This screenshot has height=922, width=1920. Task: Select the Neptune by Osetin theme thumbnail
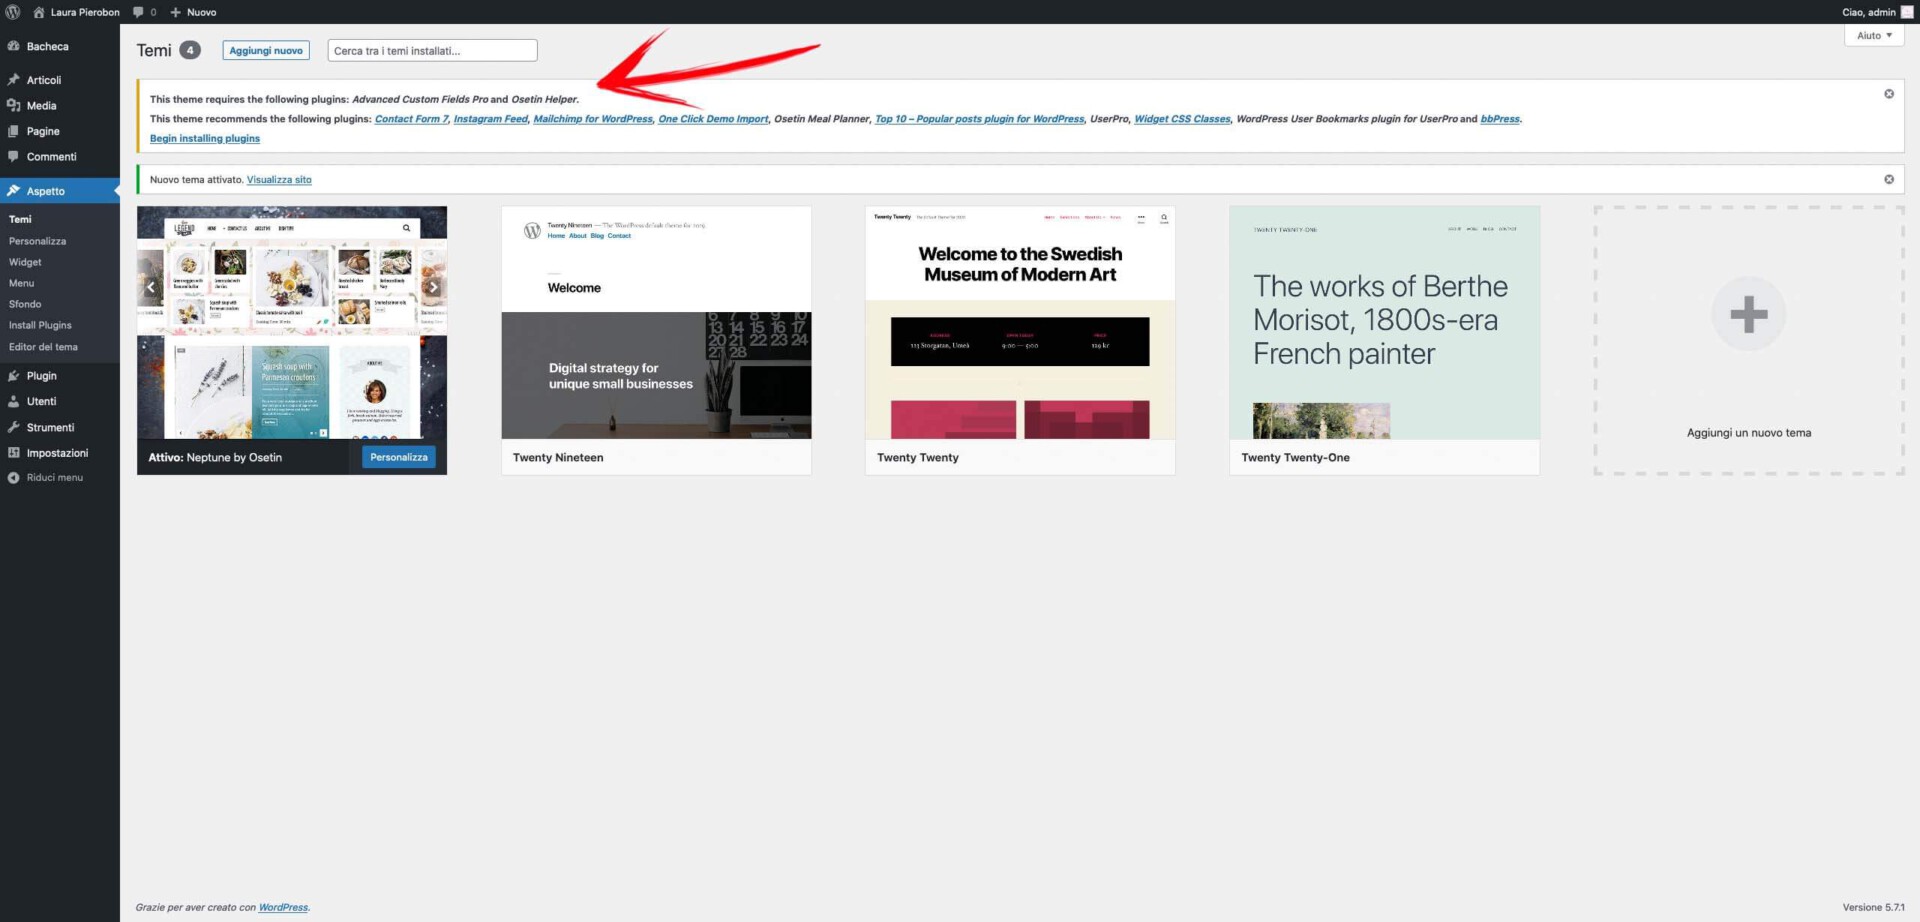pyautogui.click(x=292, y=322)
